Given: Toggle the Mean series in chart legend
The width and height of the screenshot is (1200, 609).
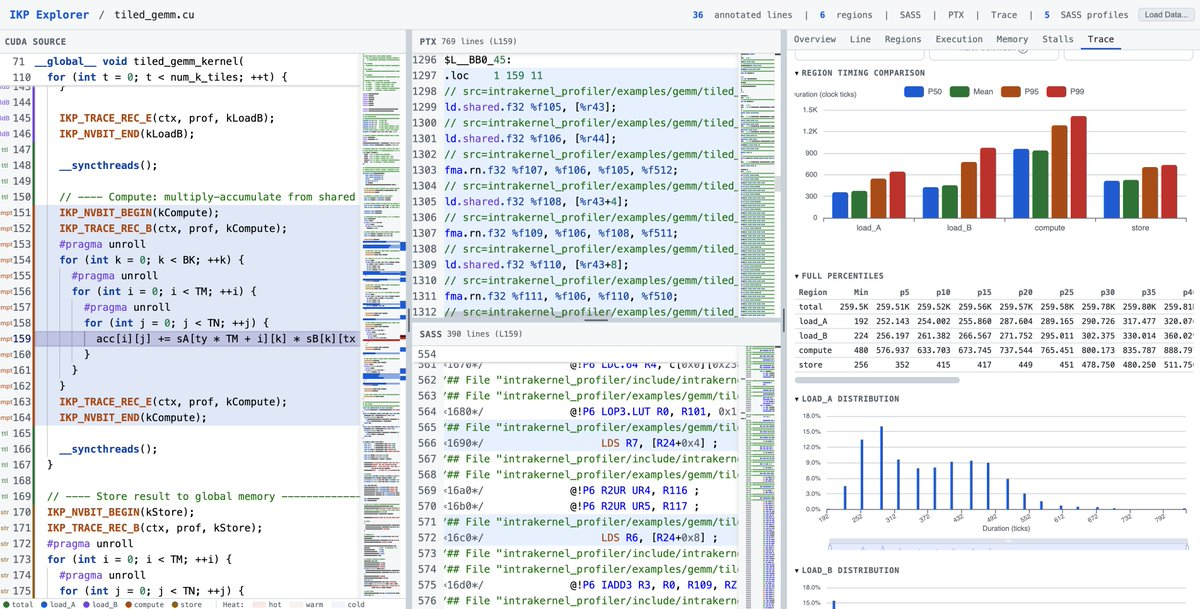Looking at the screenshot, I should pyautogui.click(x=960, y=92).
